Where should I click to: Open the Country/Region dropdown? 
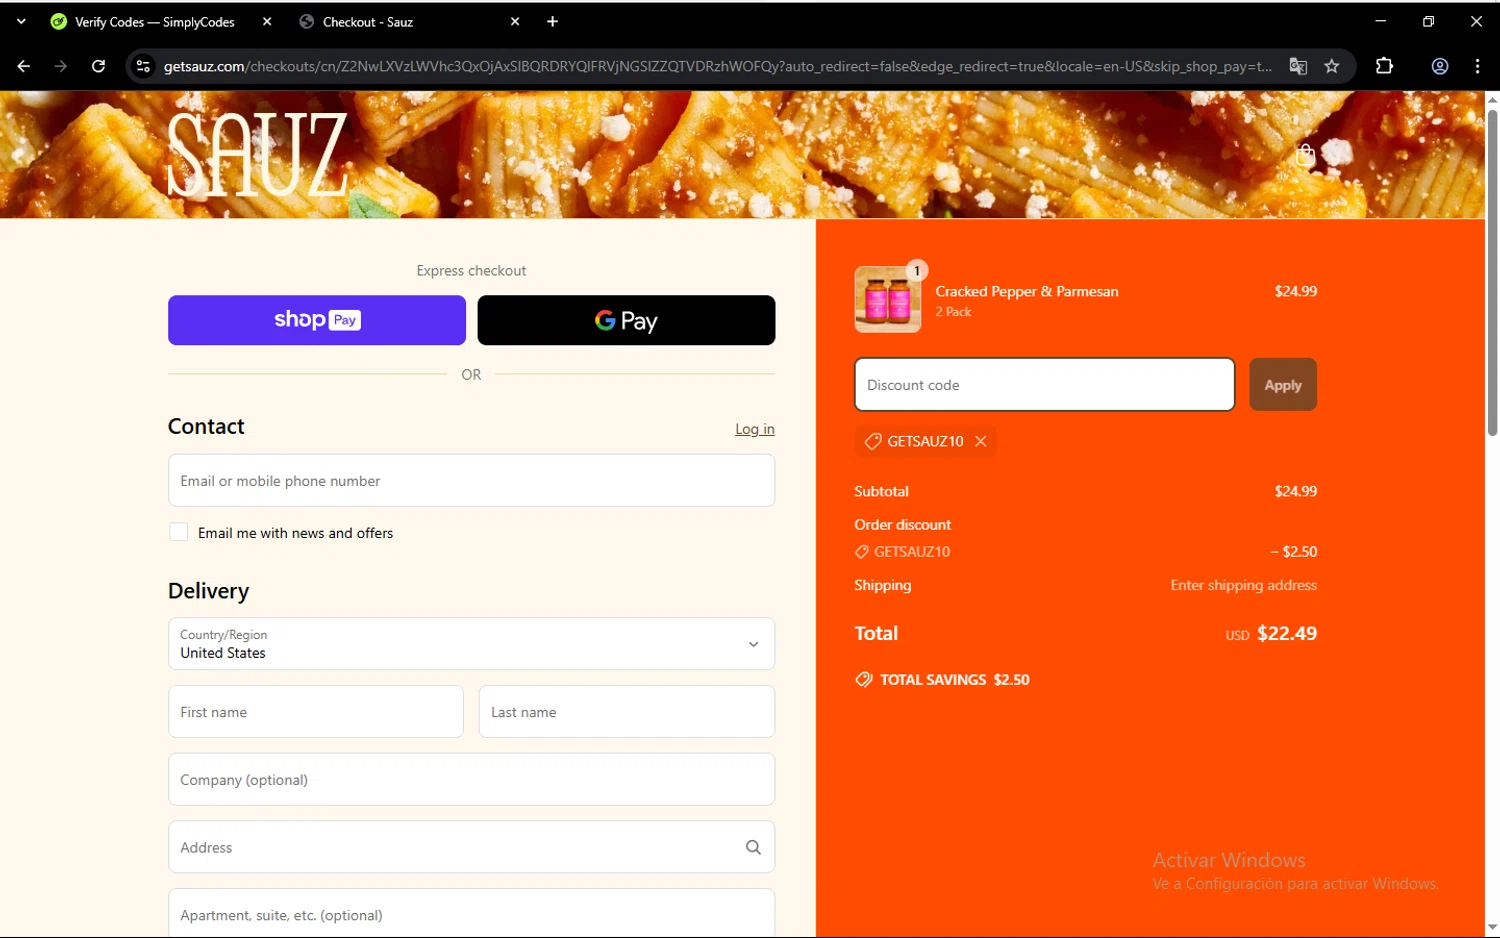(x=471, y=644)
